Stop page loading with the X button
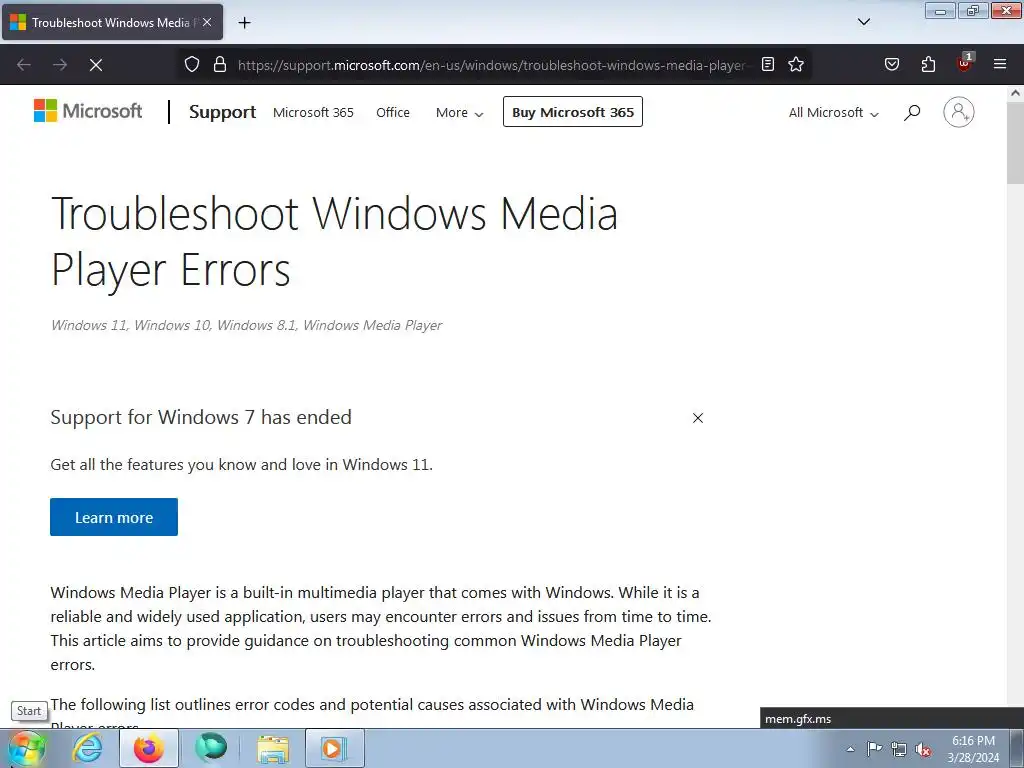This screenshot has width=1024, height=768. [96, 65]
